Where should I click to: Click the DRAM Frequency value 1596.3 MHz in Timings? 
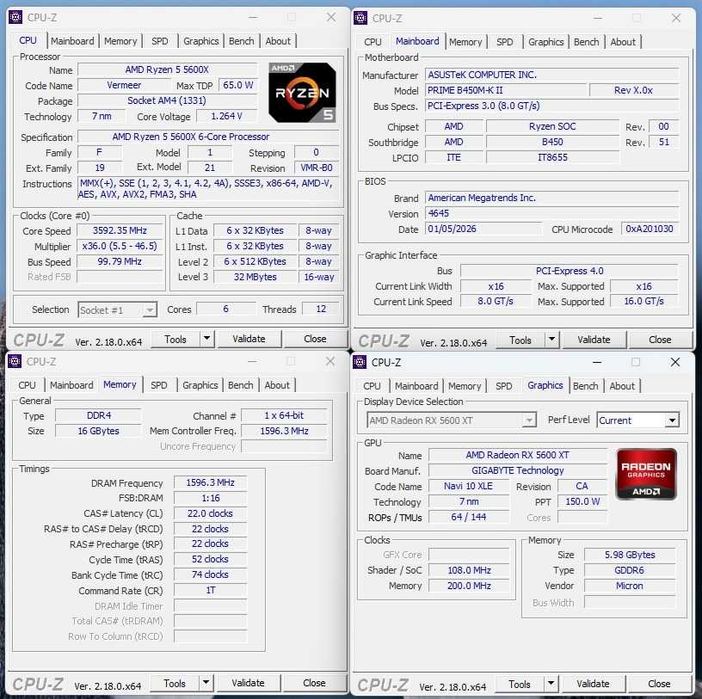[210, 483]
